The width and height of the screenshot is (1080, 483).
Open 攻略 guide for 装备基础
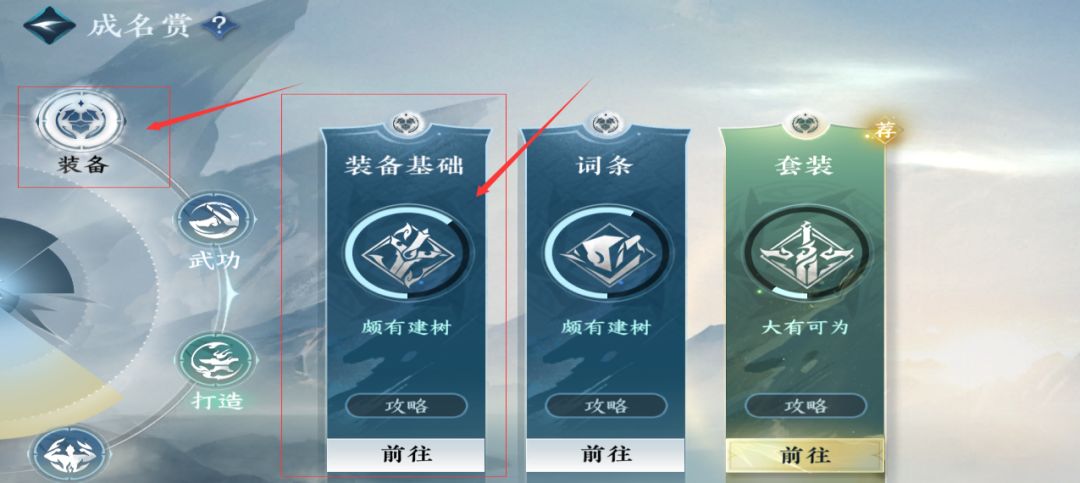click(x=406, y=405)
